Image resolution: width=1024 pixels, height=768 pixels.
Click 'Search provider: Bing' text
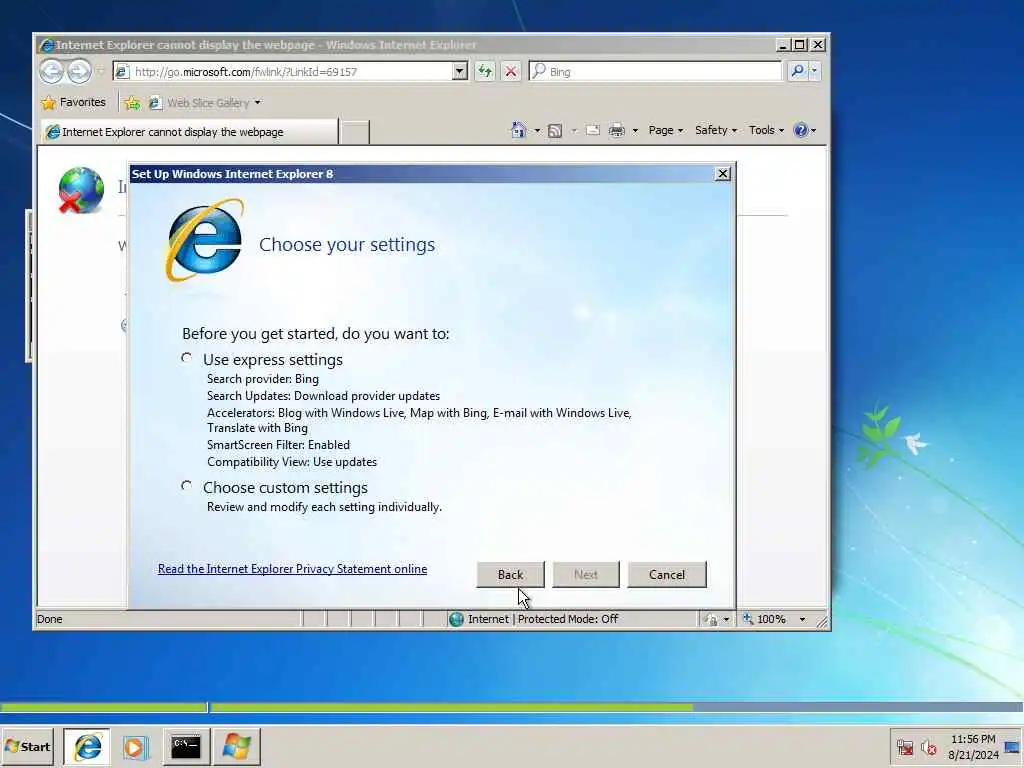pos(263,379)
